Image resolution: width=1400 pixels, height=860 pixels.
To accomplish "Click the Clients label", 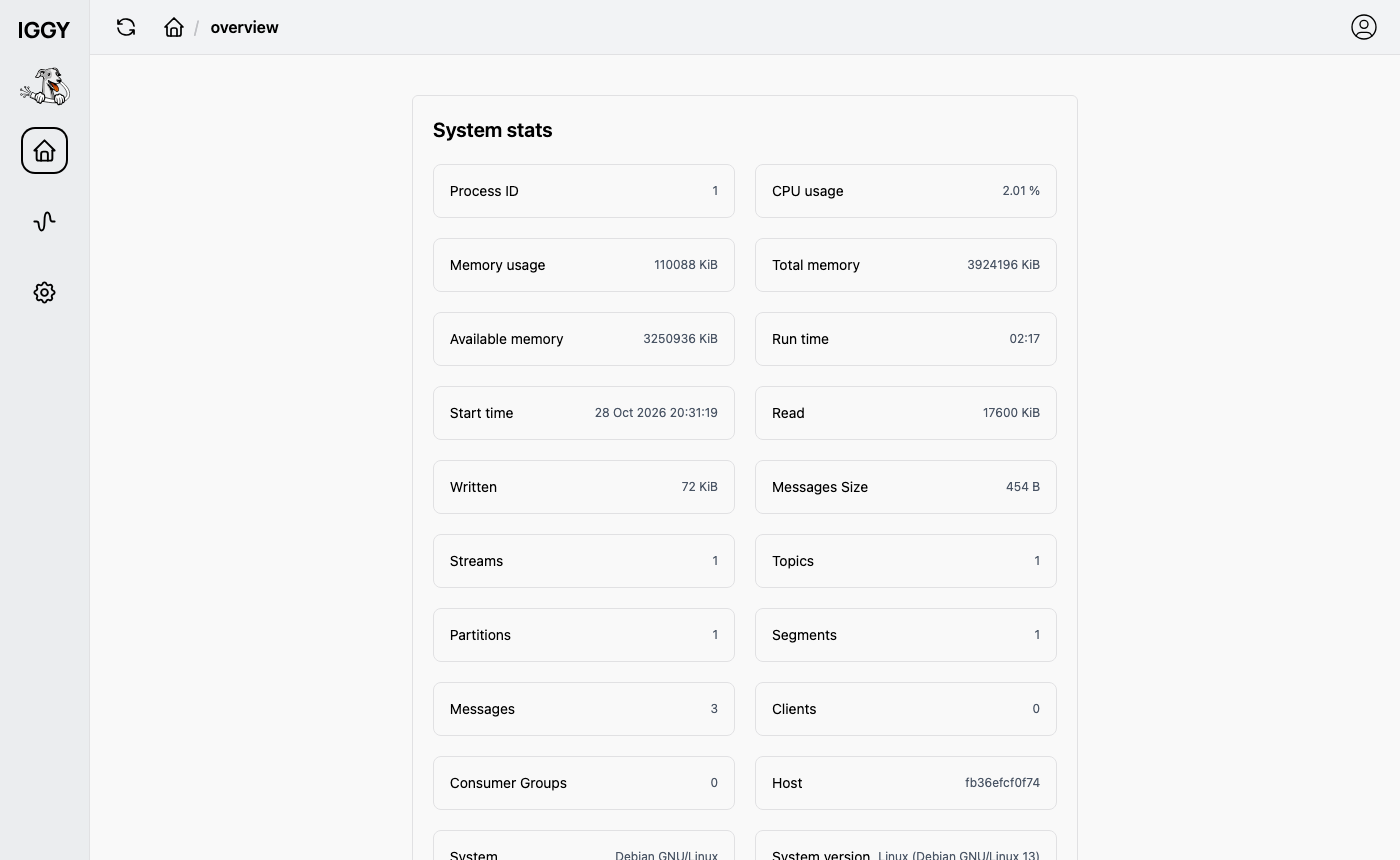I will 794,709.
